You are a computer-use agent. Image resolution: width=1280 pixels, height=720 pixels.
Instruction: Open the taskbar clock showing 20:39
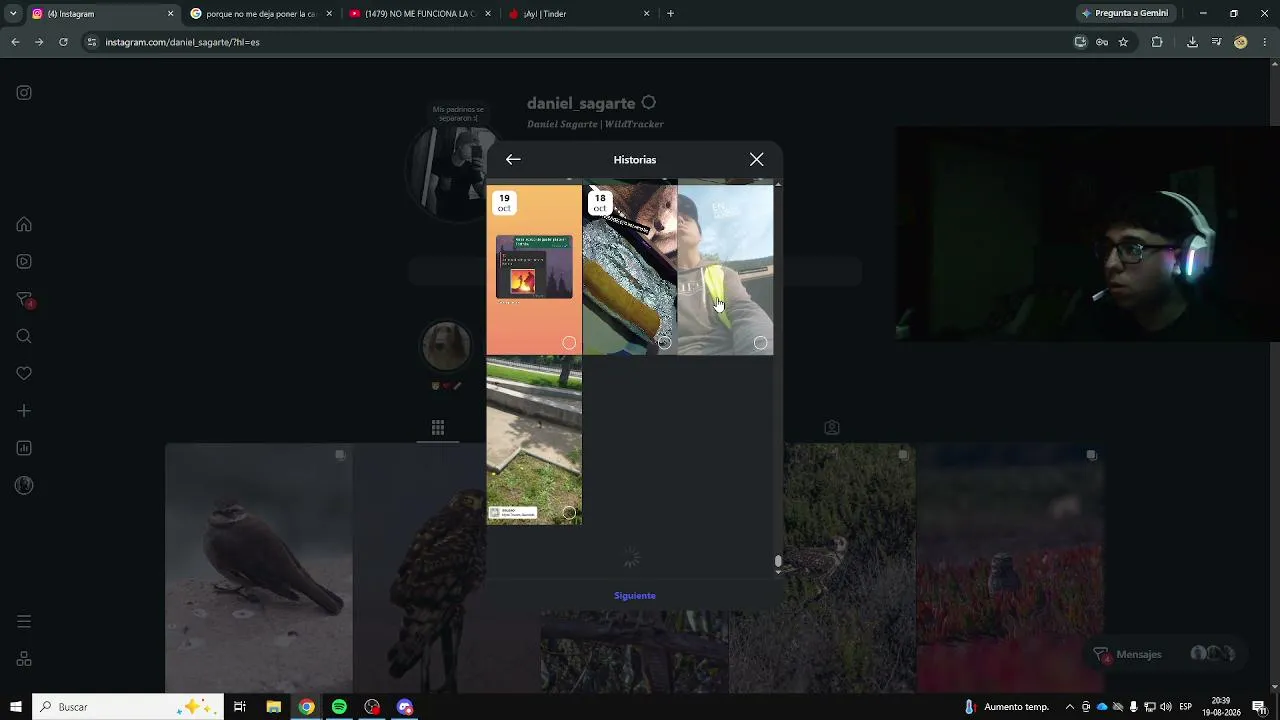coord(1221,707)
